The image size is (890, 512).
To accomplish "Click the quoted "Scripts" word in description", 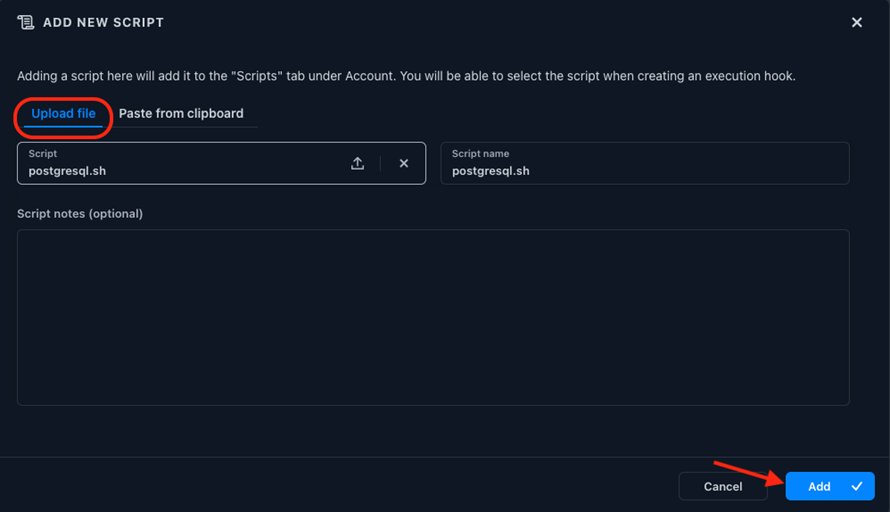I will coord(257,76).
